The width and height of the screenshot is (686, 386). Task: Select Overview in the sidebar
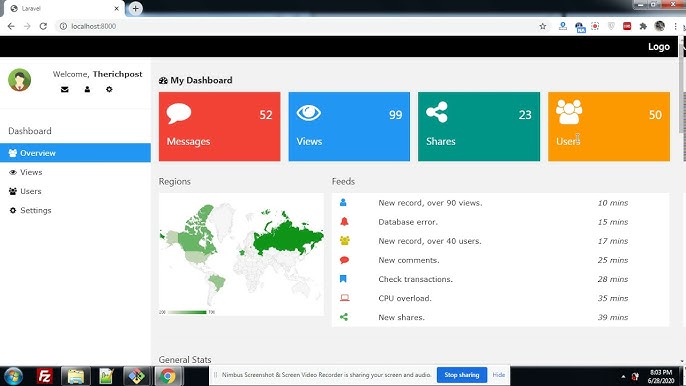click(75, 153)
